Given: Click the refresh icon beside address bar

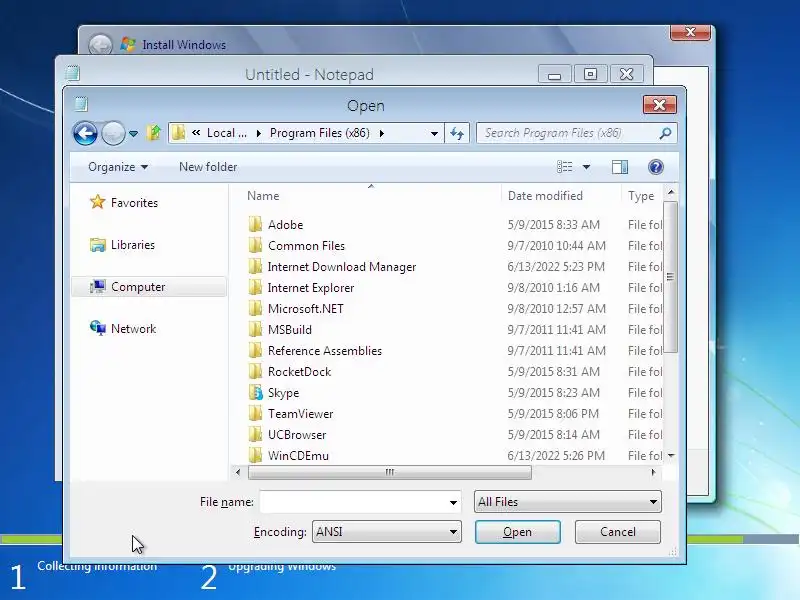Looking at the screenshot, I should 457,133.
